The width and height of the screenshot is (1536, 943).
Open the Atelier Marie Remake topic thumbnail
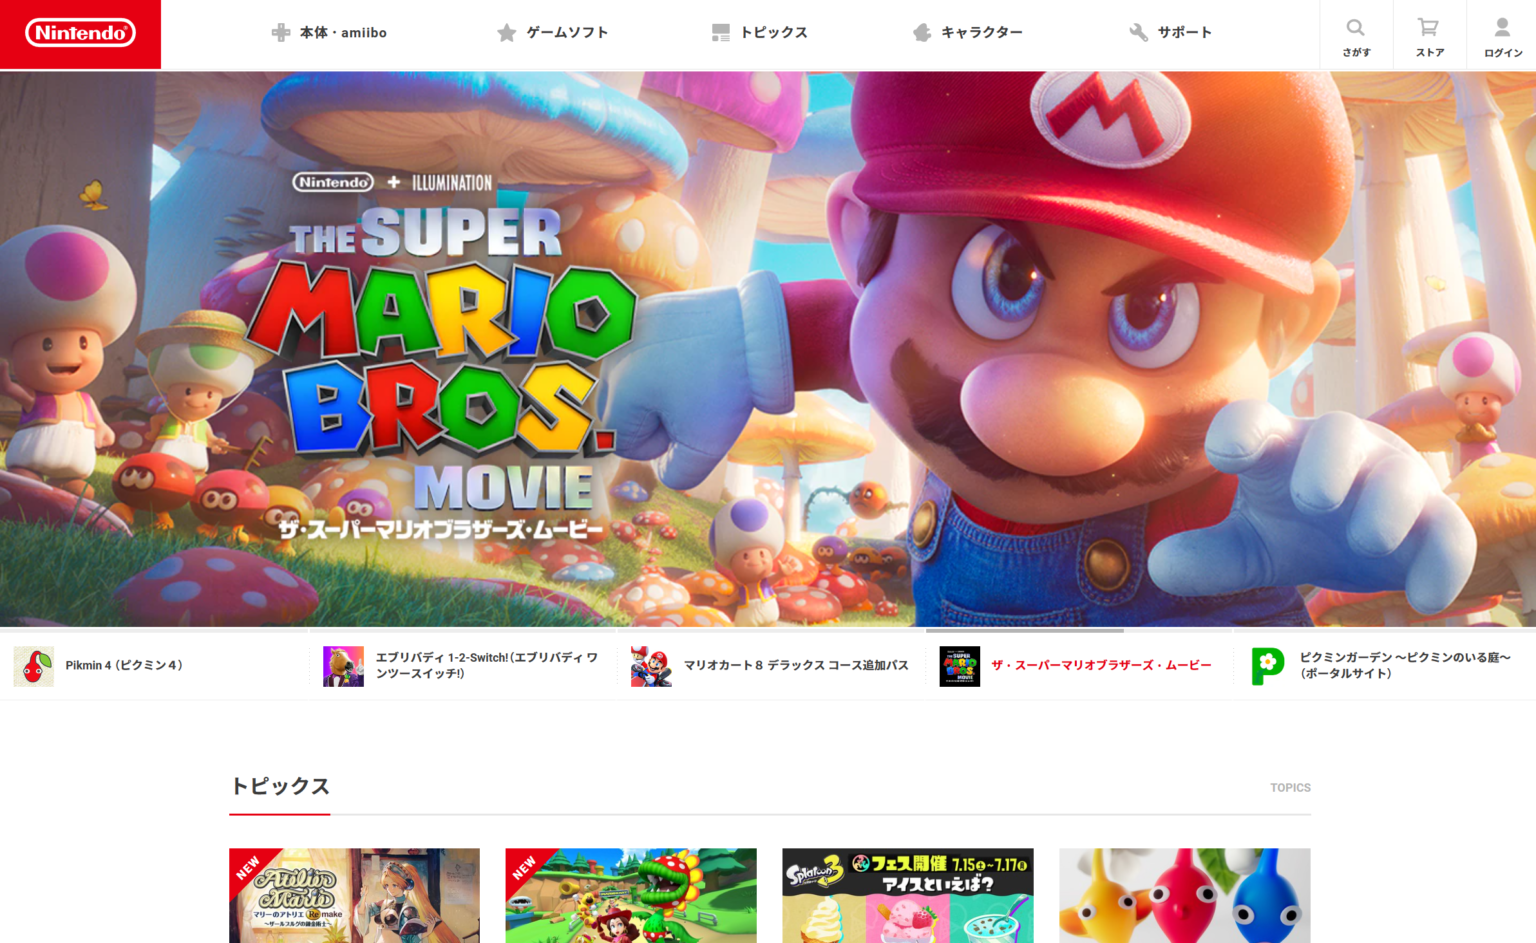pyautogui.click(x=354, y=895)
